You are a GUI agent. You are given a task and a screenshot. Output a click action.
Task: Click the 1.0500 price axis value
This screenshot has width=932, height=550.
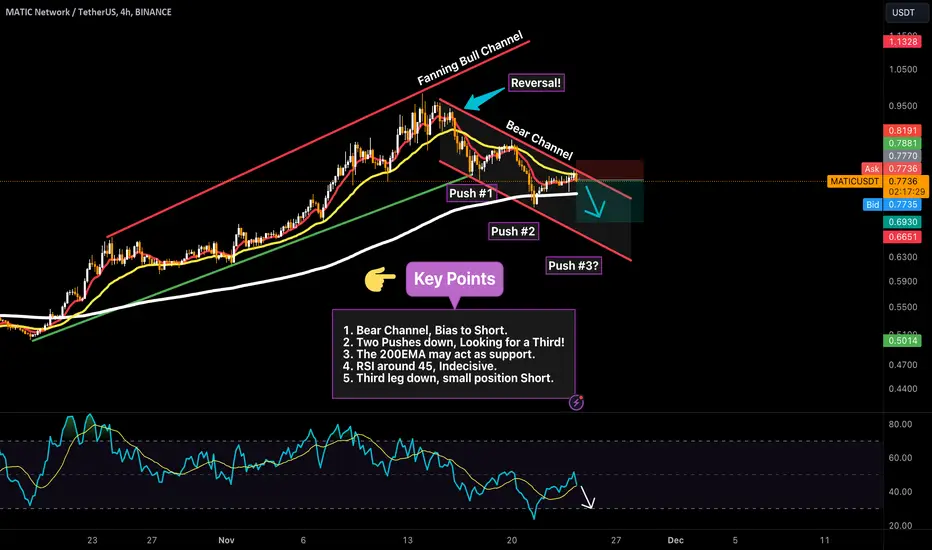pos(903,70)
